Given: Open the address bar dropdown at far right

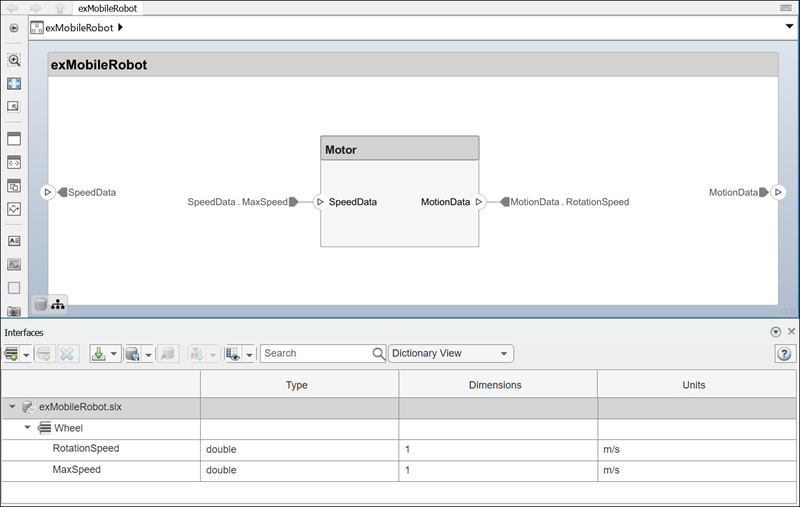Looking at the screenshot, I should [x=789, y=27].
